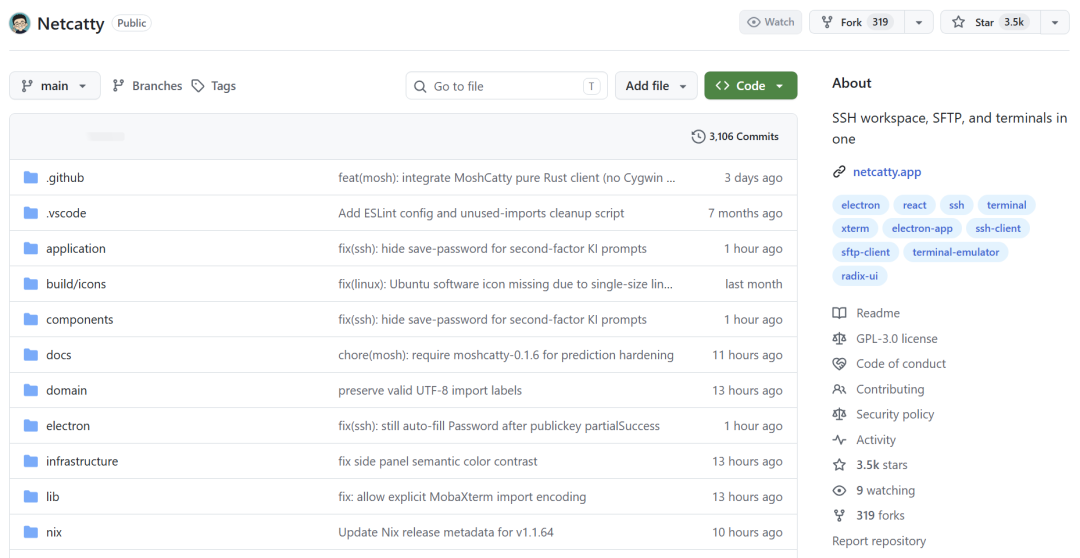Select the xterm topic tag

pyautogui.click(x=855, y=229)
